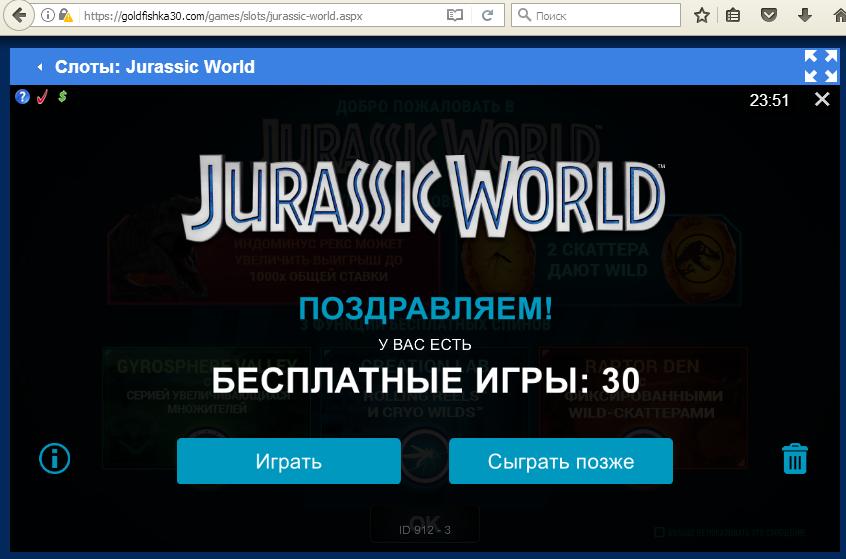Click the green dollar sign icon
Image resolution: width=846 pixels, height=559 pixels.
63,97
